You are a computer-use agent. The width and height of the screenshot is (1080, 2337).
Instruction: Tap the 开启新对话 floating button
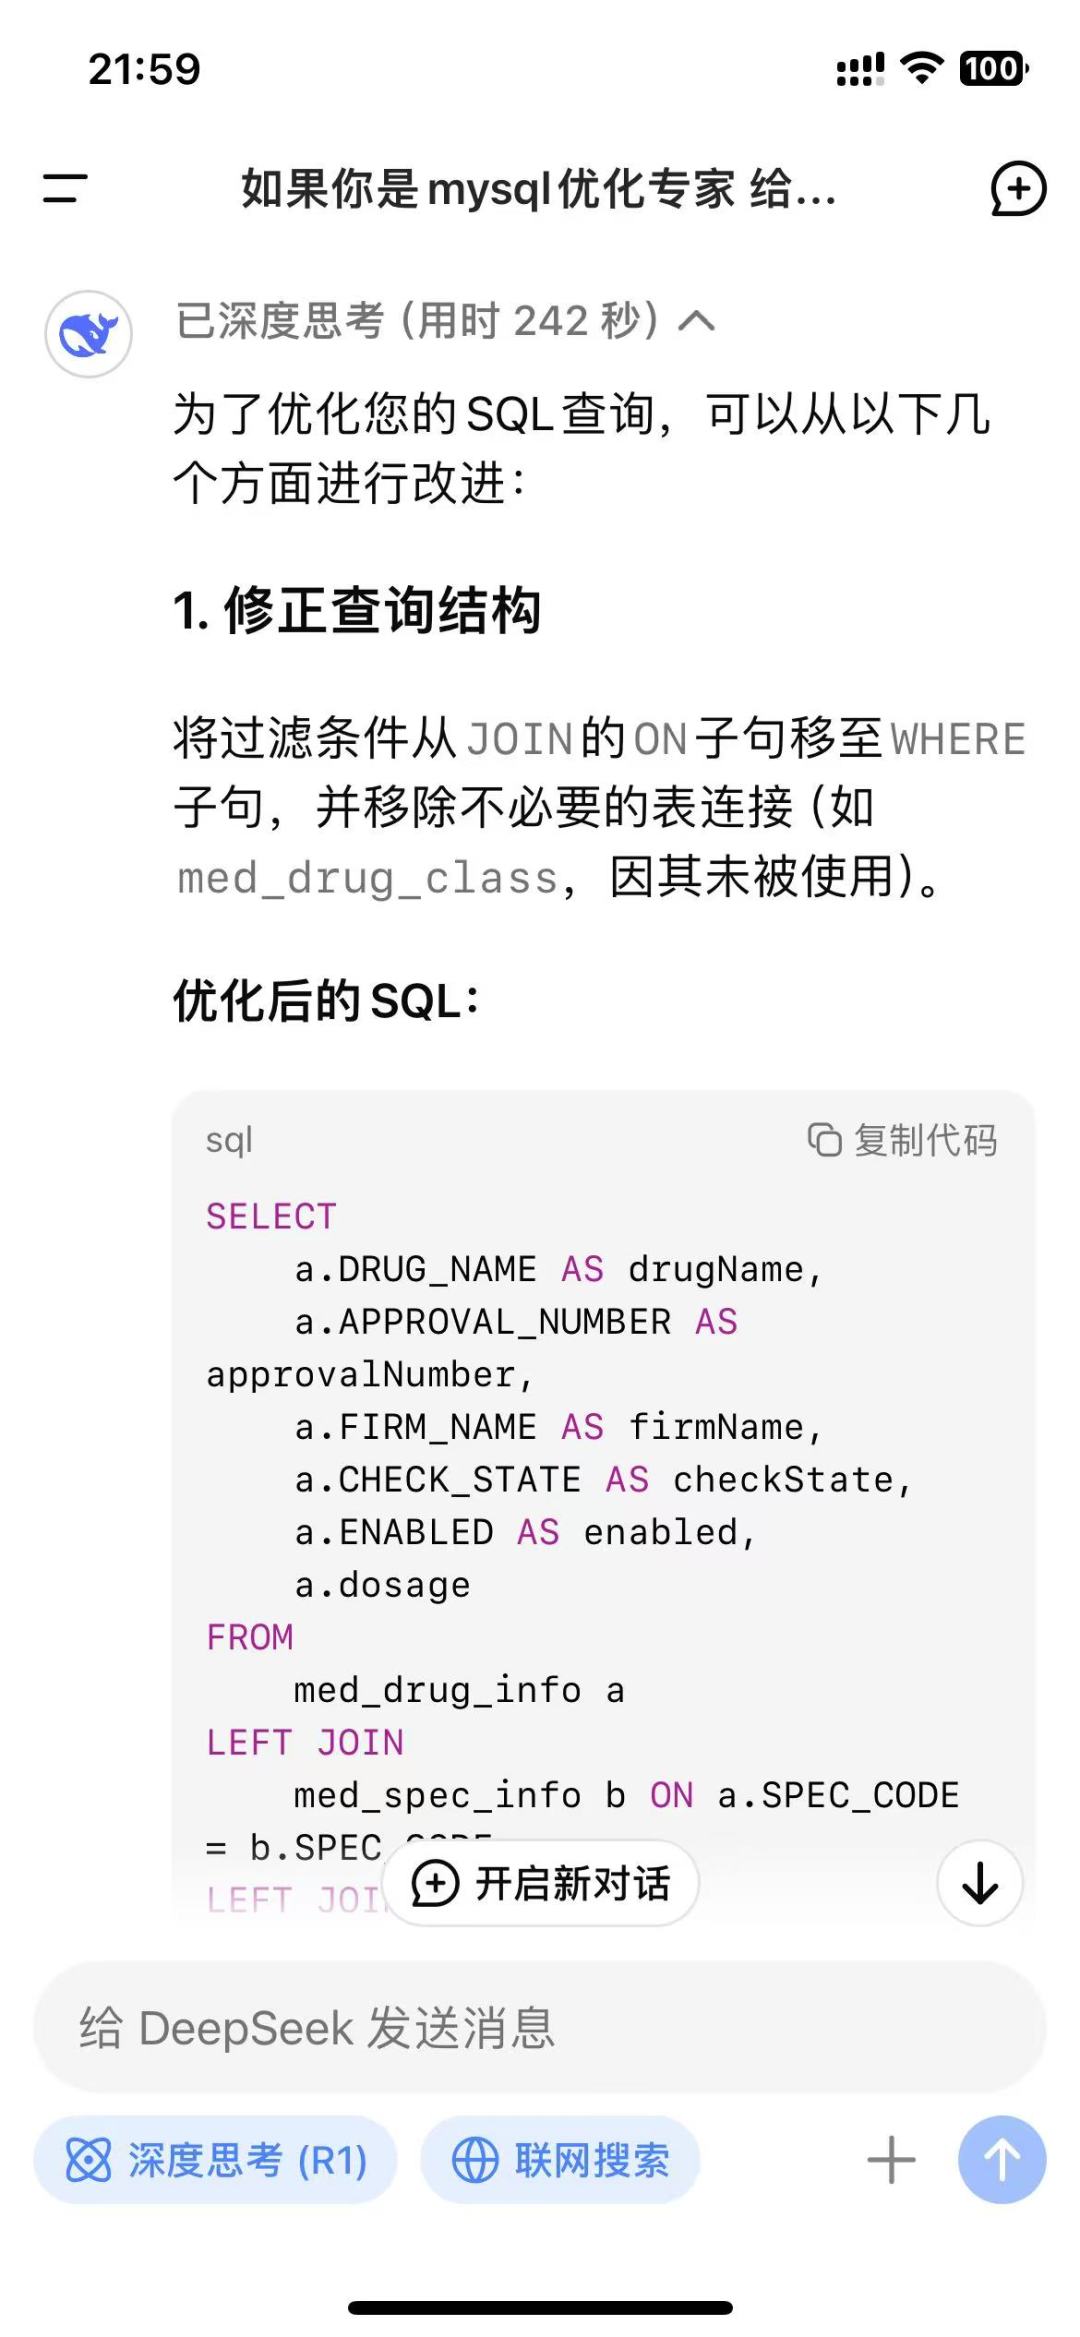coord(540,1884)
